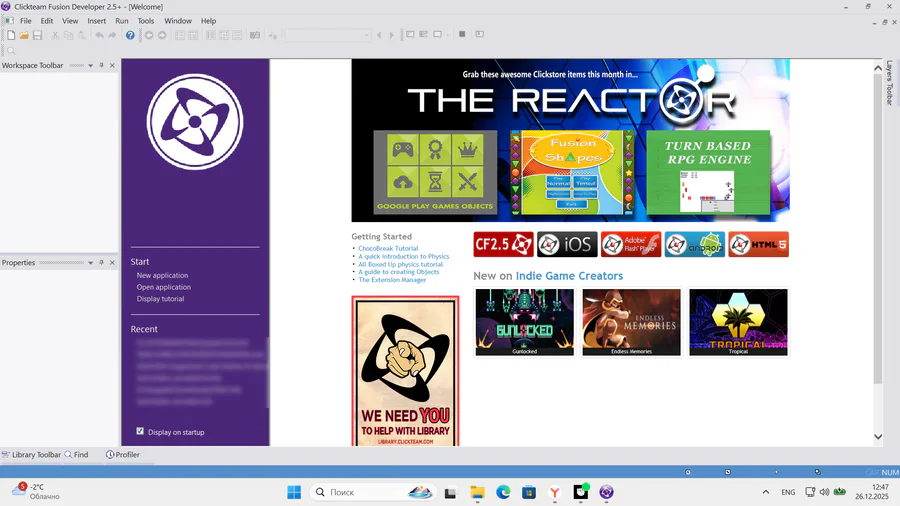Click the Undo arrow toolbar icon
The image size is (900, 506).
pyautogui.click(x=99, y=36)
